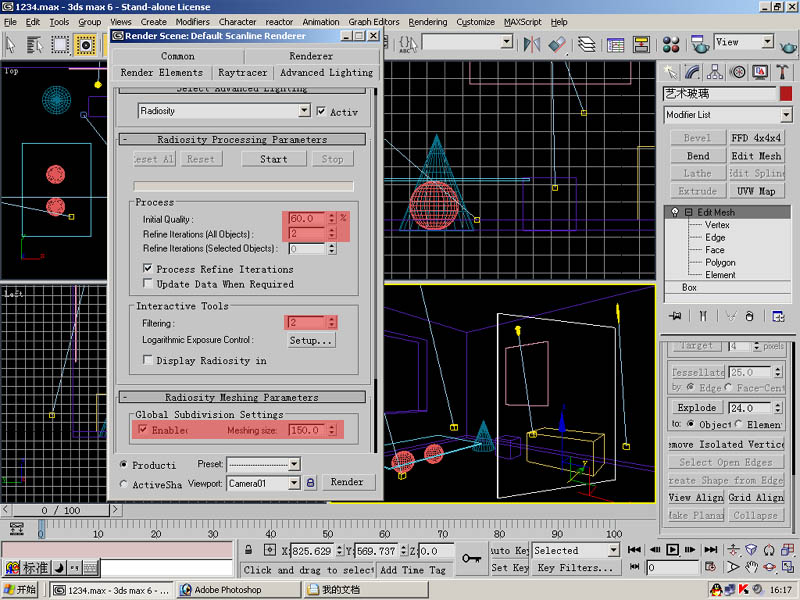Viewport: 800px width, 600px height.
Task: Click the Pin Stack icon
Action: coord(675,316)
